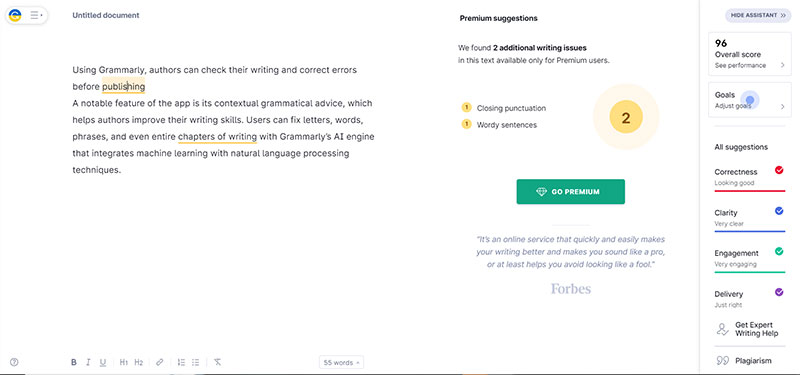Screen dimensions: 800x375
Task: Open the Plagiarism checker
Action: pyautogui.click(x=744, y=361)
